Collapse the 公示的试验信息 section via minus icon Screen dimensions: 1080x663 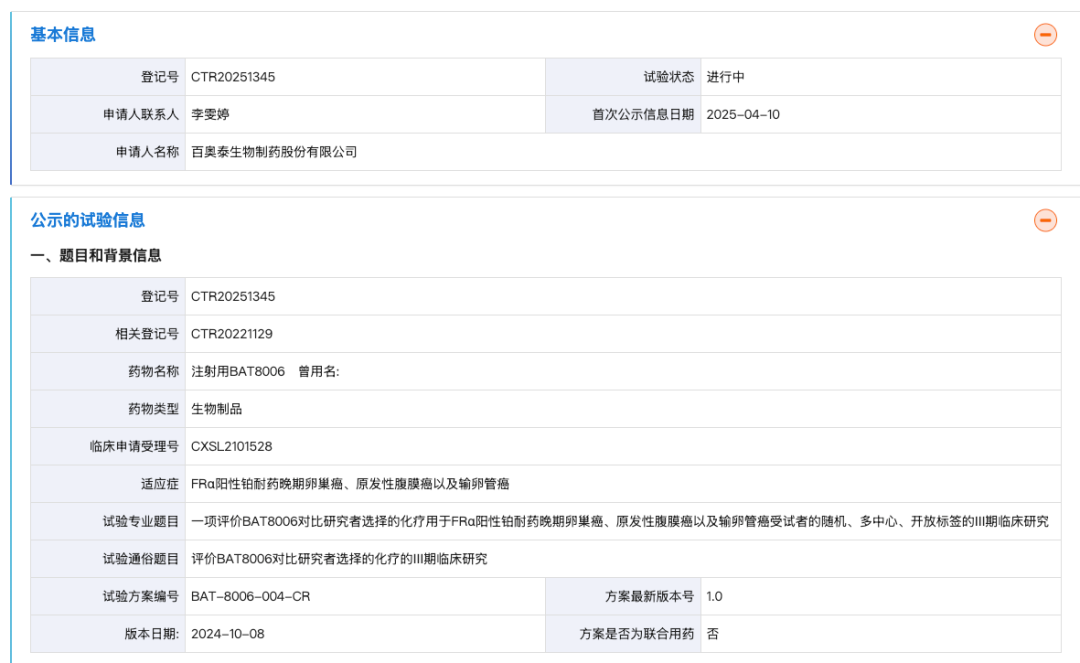point(1045,219)
